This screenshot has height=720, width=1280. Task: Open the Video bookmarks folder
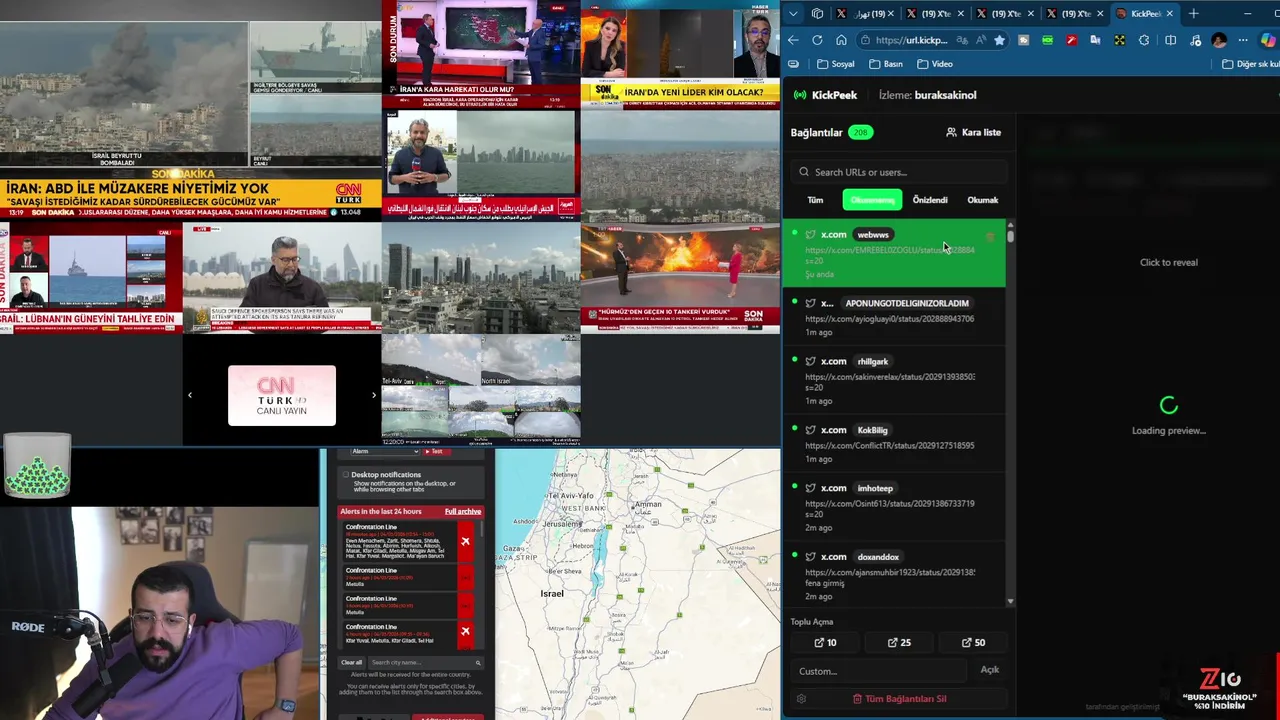click(x=935, y=64)
